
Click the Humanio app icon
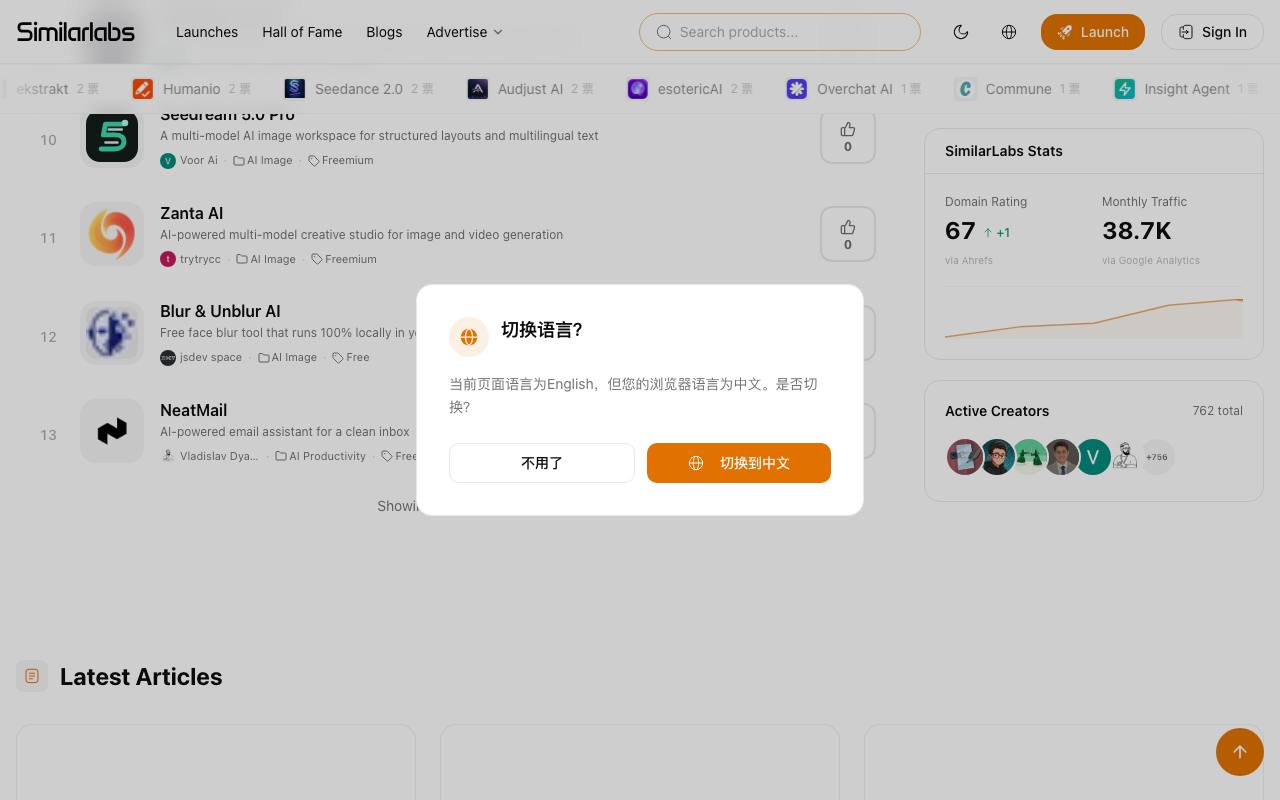pos(143,89)
